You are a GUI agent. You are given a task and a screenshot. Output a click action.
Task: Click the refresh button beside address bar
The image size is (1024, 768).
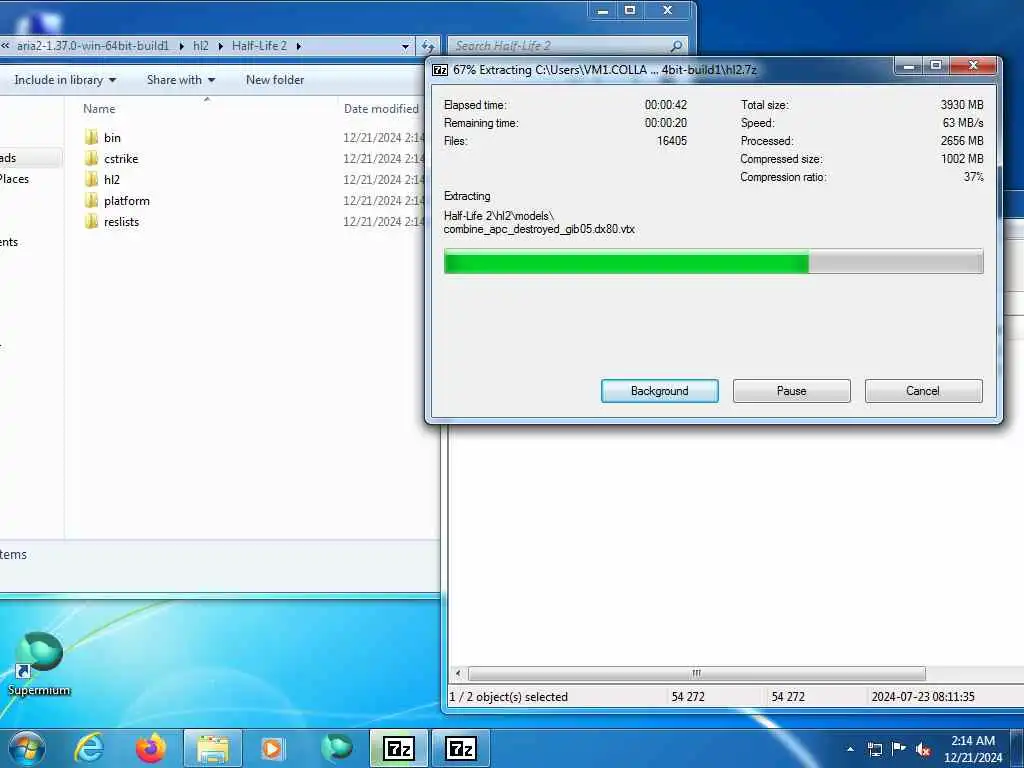click(x=428, y=46)
